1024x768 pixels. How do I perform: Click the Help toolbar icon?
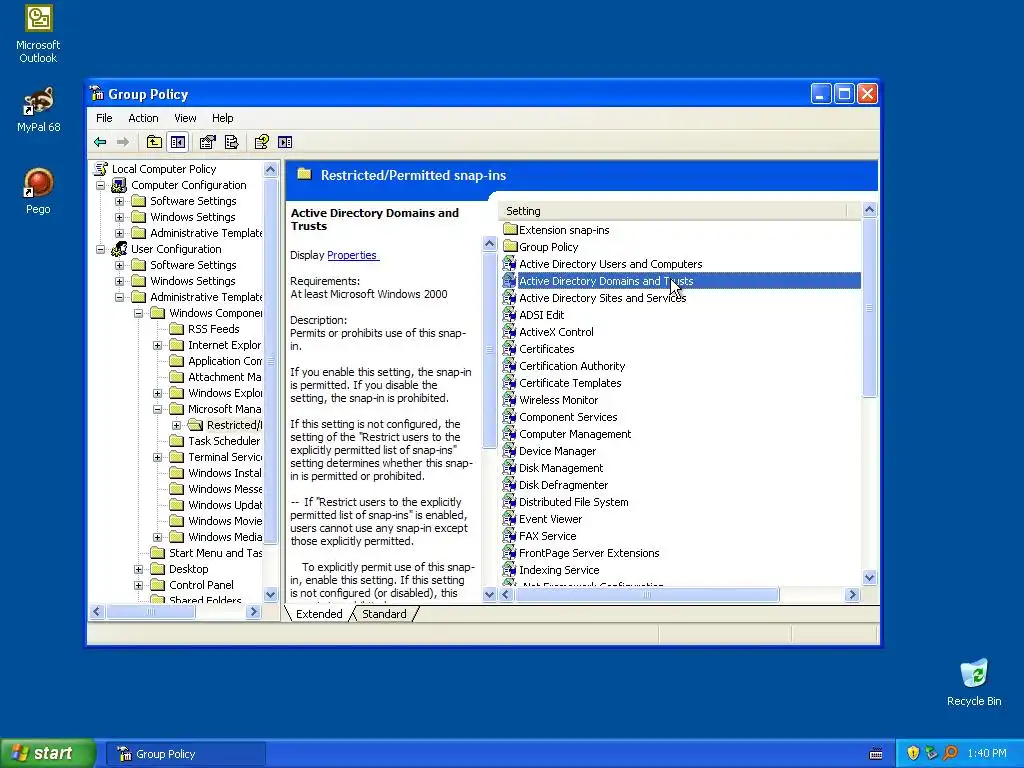tap(262, 142)
